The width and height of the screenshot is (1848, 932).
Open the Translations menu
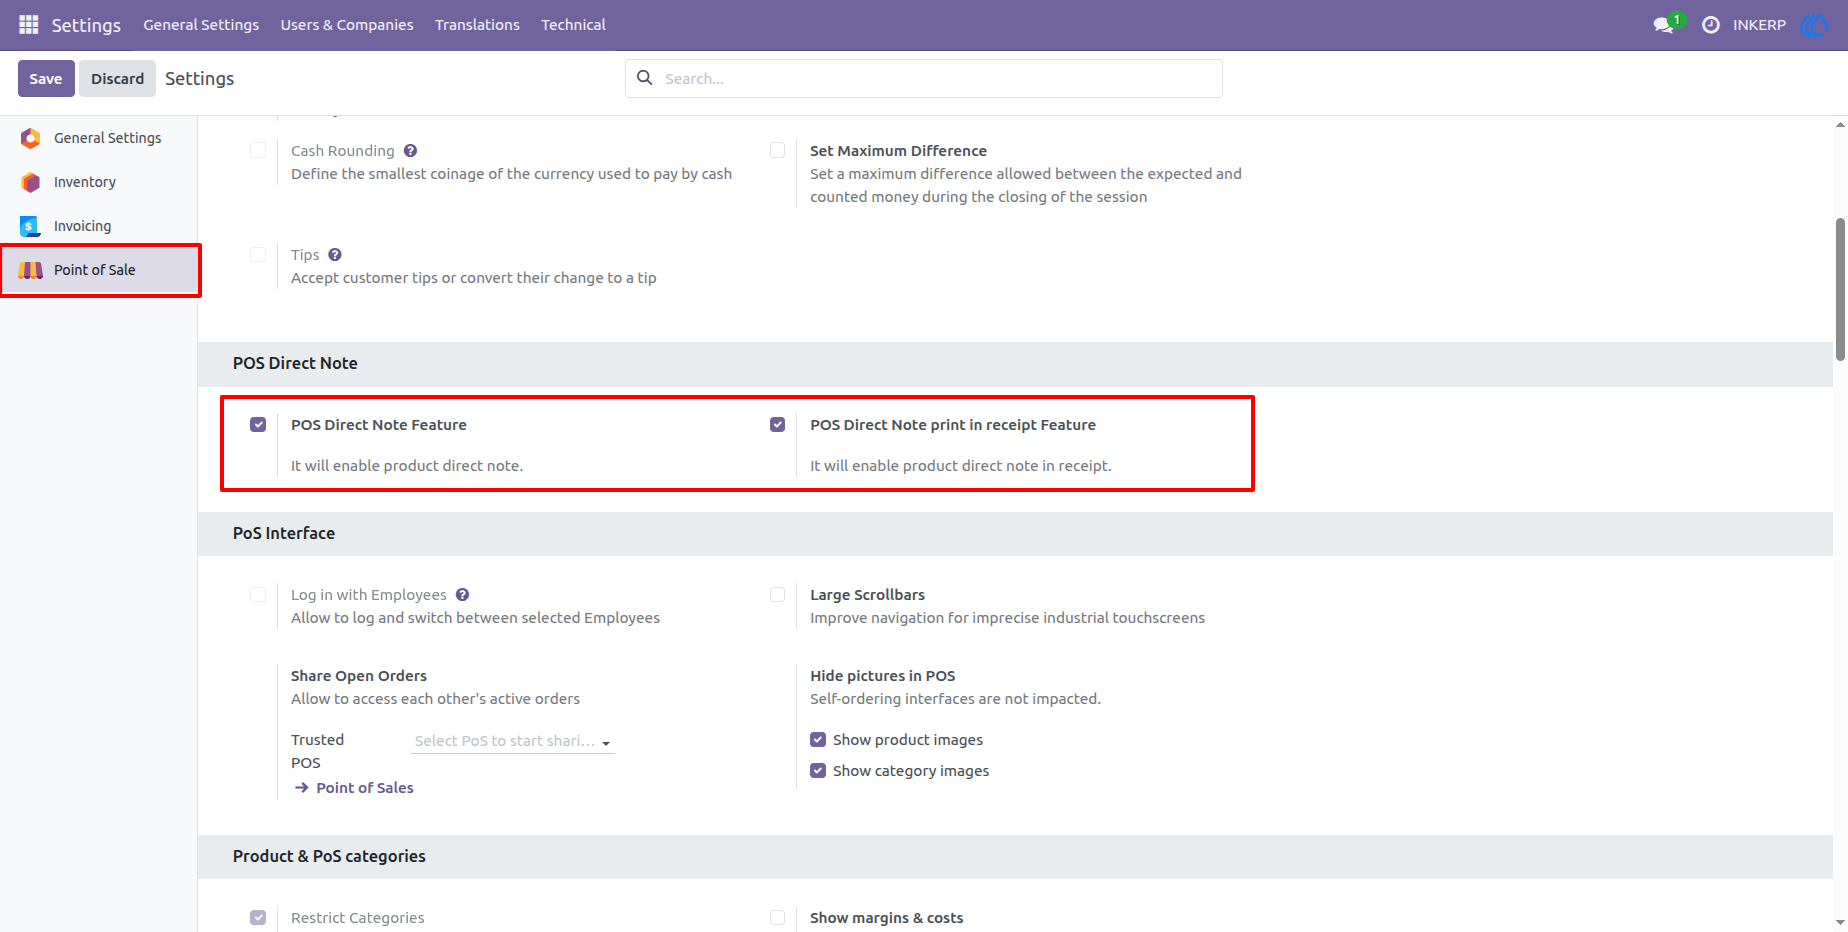(477, 25)
